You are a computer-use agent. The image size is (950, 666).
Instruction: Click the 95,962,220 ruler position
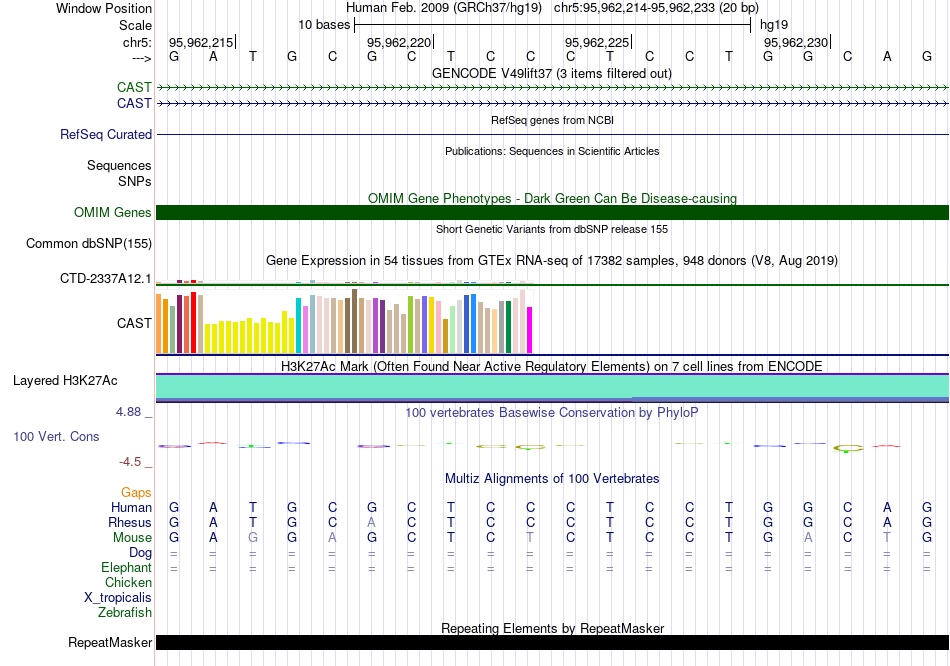point(399,42)
